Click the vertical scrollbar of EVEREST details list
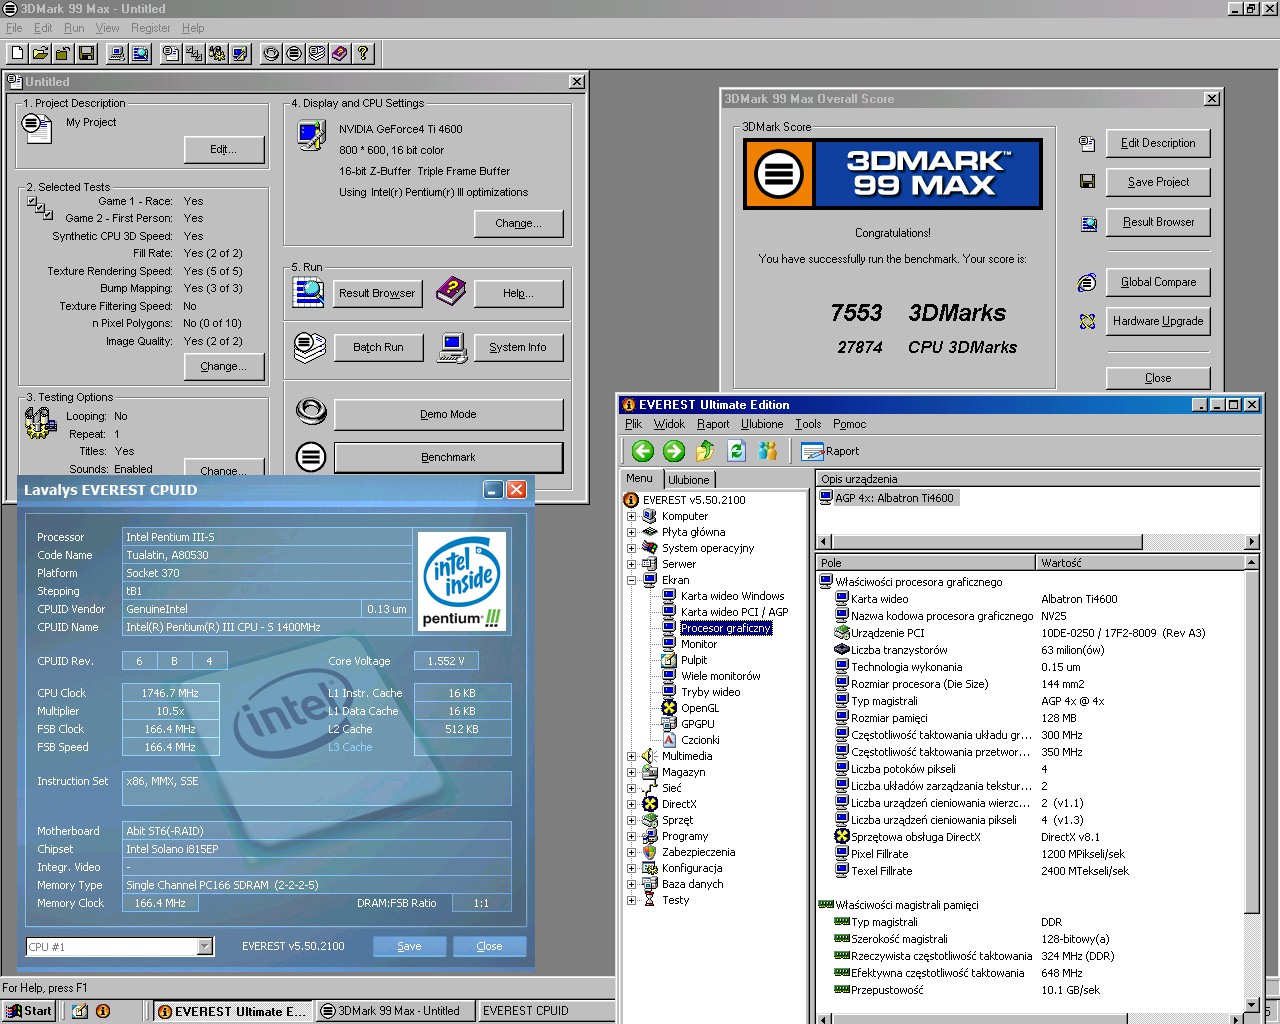 coord(1251,784)
